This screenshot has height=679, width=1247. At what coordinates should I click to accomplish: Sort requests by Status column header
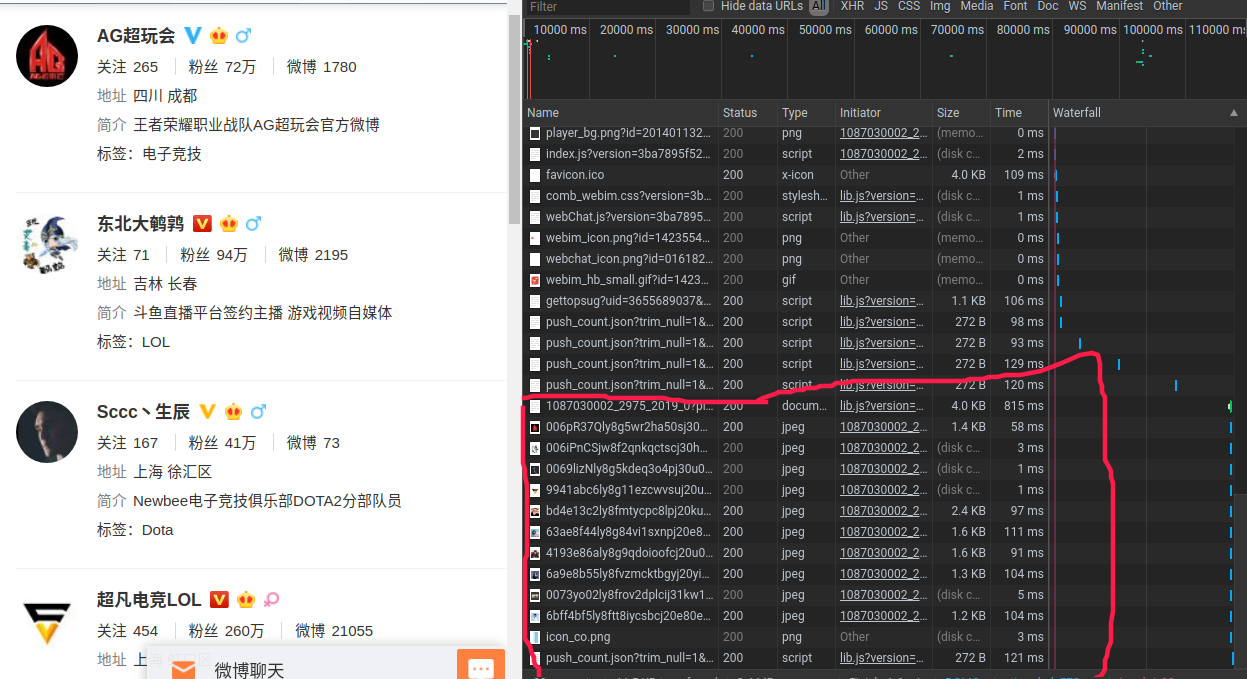(748, 113)
